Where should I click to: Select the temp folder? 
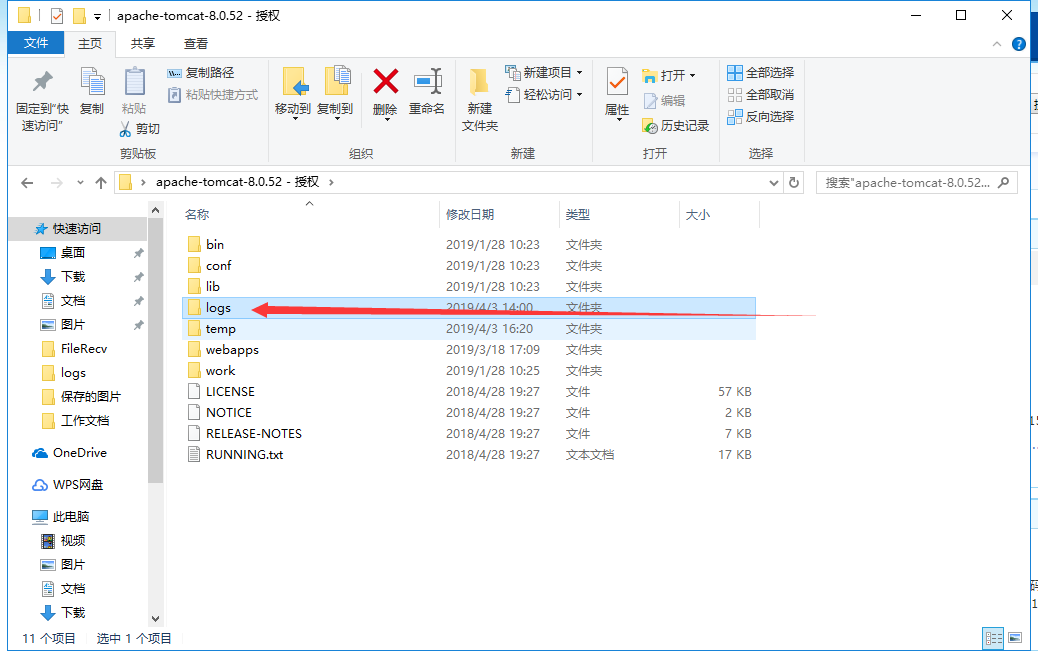[x=469, y=329]
